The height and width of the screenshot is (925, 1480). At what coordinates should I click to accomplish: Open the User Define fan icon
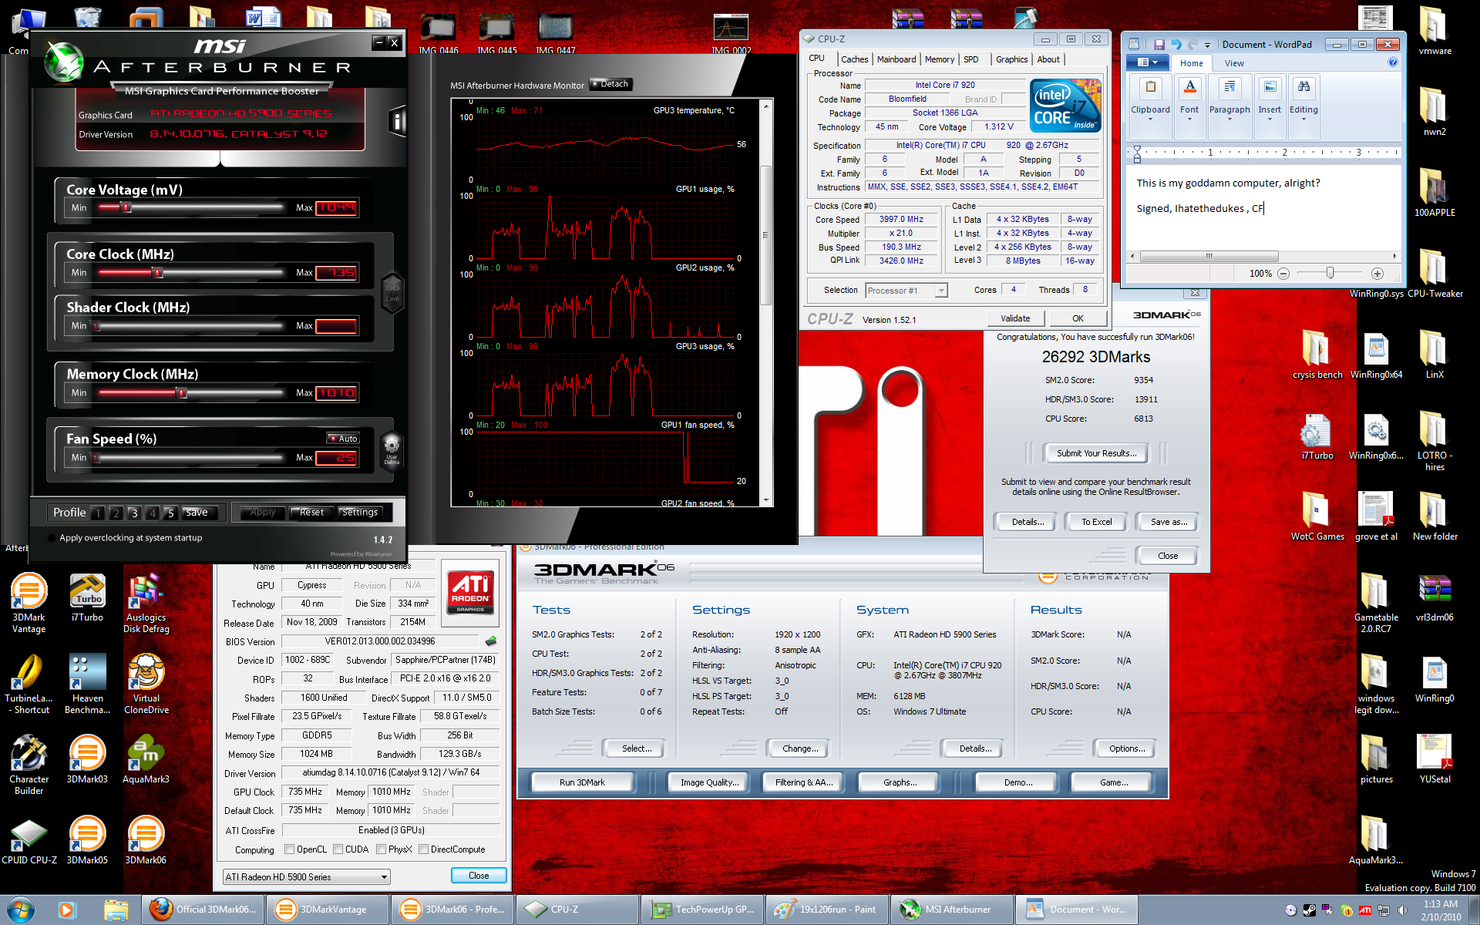392,449
